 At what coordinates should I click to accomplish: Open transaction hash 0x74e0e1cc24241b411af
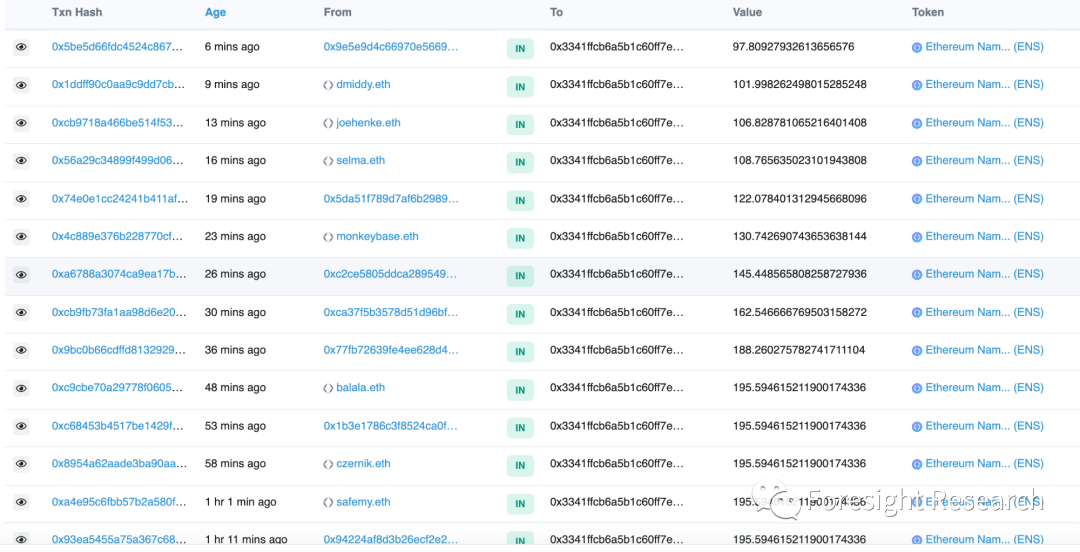click(118, 198)
